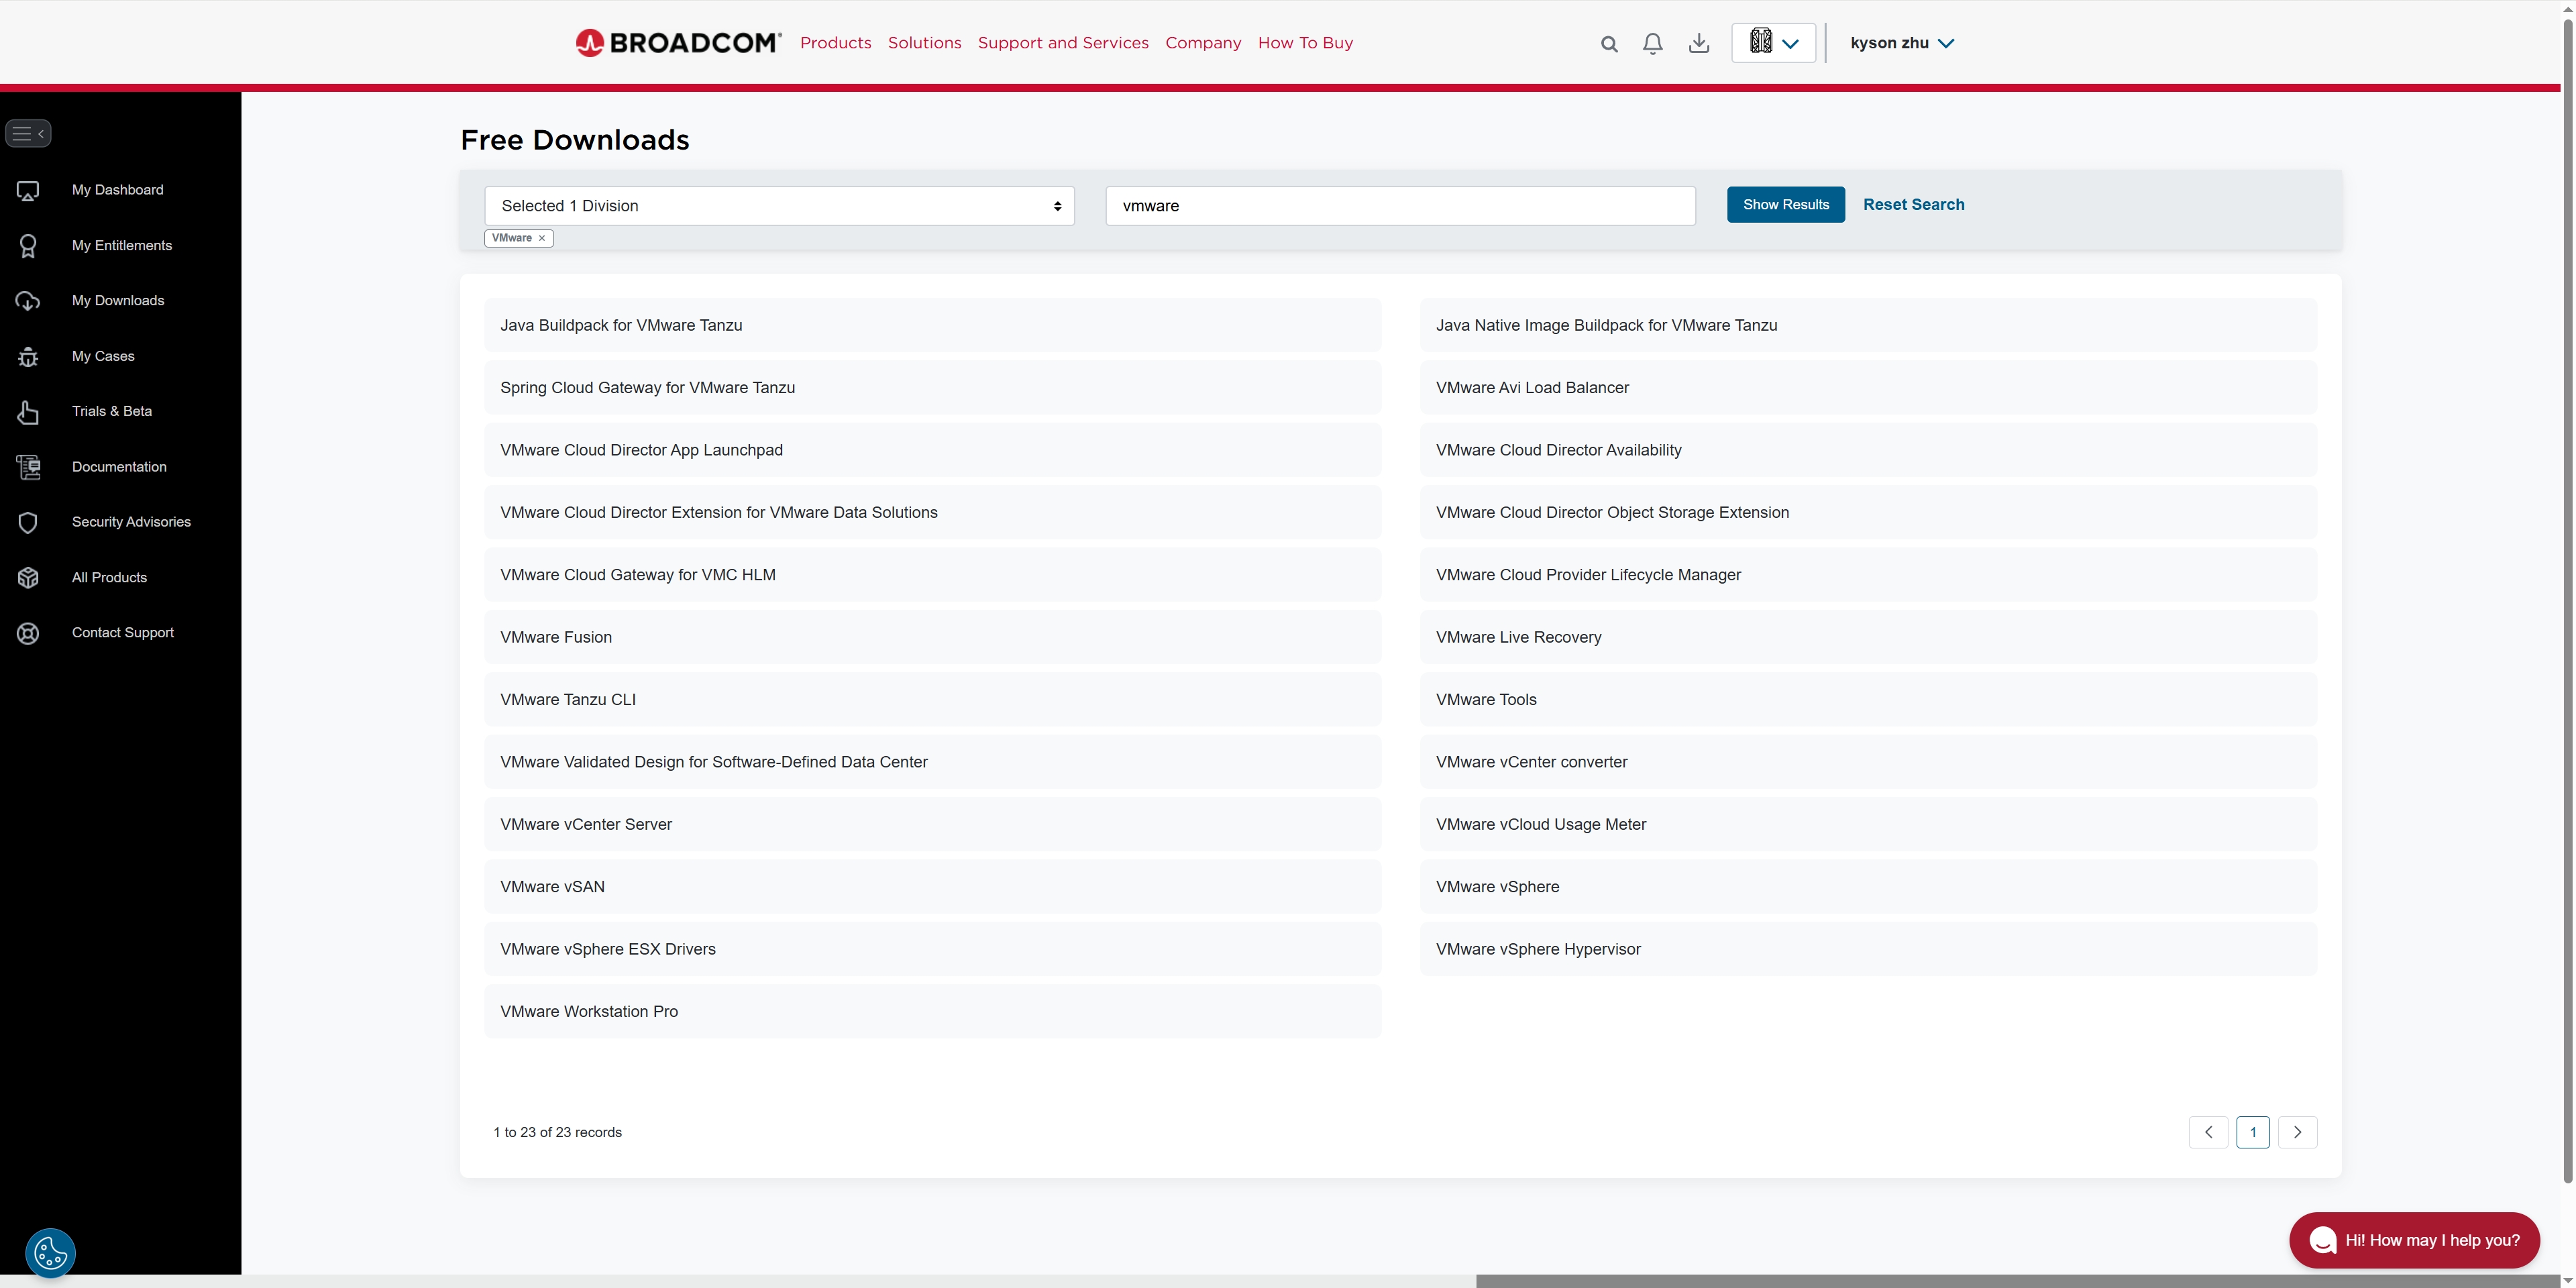2576x1288 pixels.
Task: Open VMware Tools downloads
Action: 1867,700
